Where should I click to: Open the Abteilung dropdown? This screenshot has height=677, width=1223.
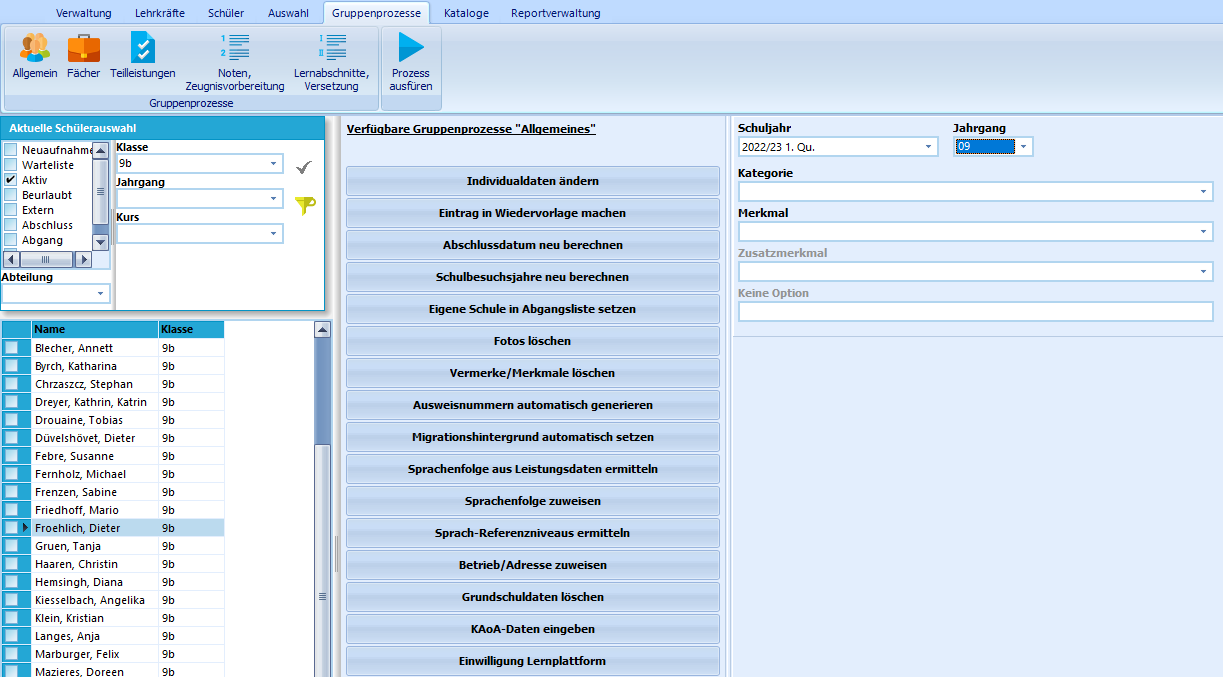click(x=101, y=294)
